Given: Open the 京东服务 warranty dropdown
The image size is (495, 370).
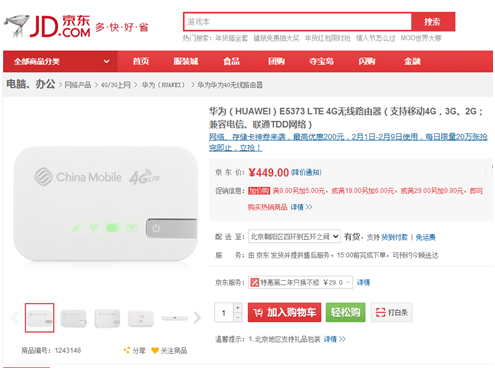Looking at the screenshot, I should click(300, 282).
